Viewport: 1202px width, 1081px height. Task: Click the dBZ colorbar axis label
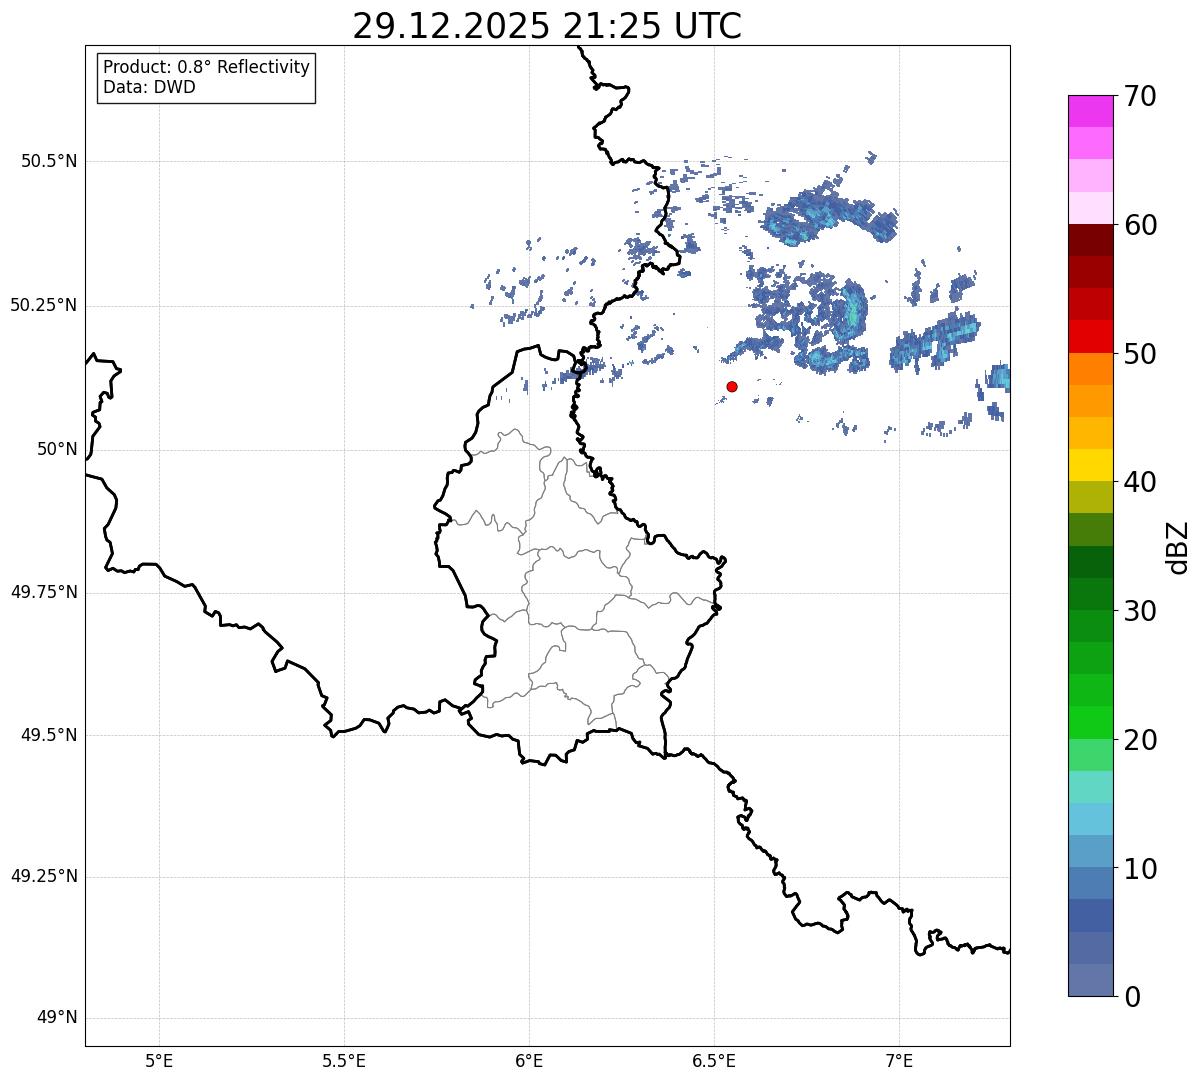(1178, 547)
